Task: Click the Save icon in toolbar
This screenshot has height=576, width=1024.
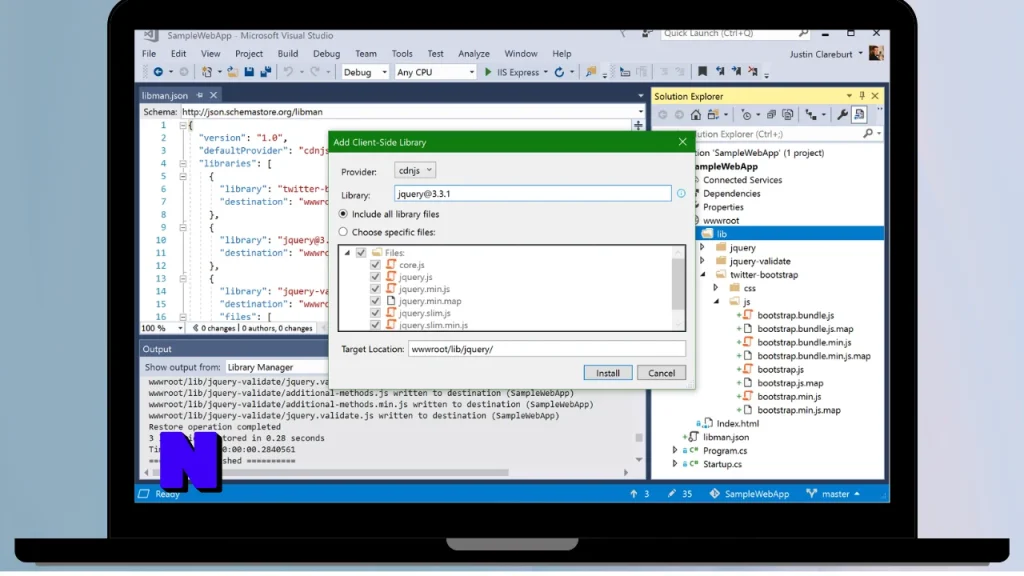Action: tap(249, 72)
